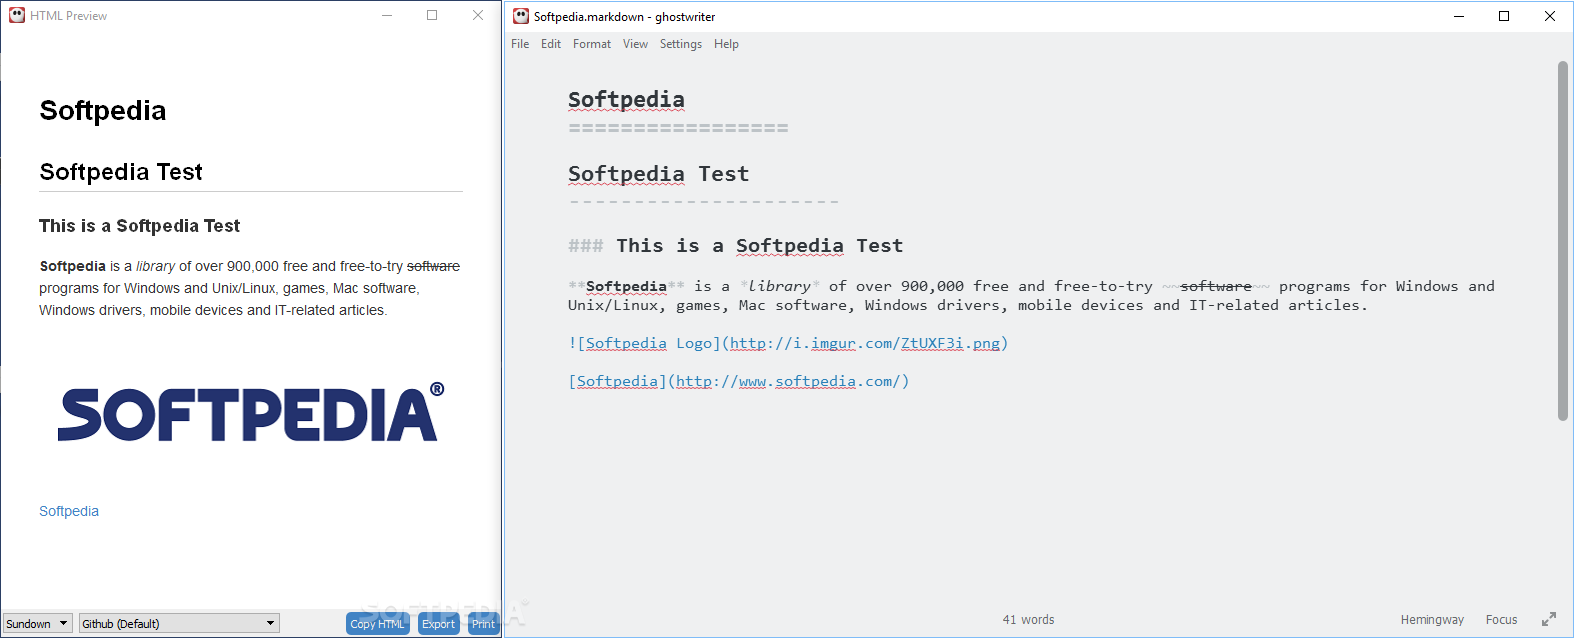The height and width of the screenshot is (638, 1574).
Task: Click the HTML Preview window icon
Action: 17,15
